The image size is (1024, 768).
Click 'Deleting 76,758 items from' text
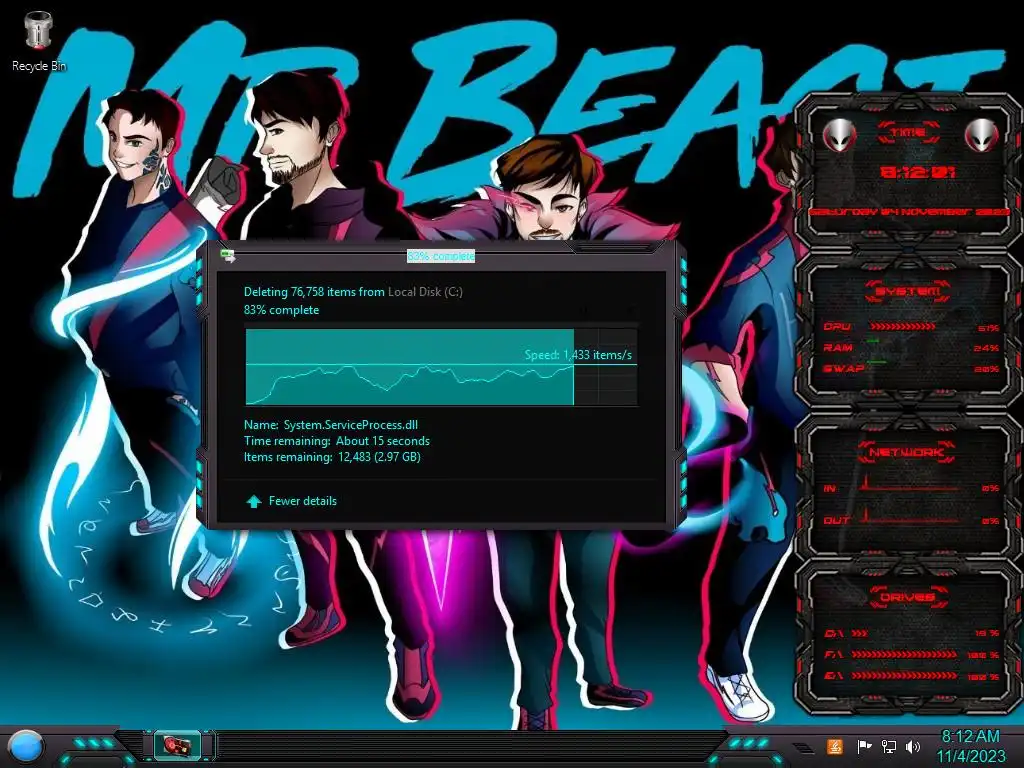click(314, 292)
